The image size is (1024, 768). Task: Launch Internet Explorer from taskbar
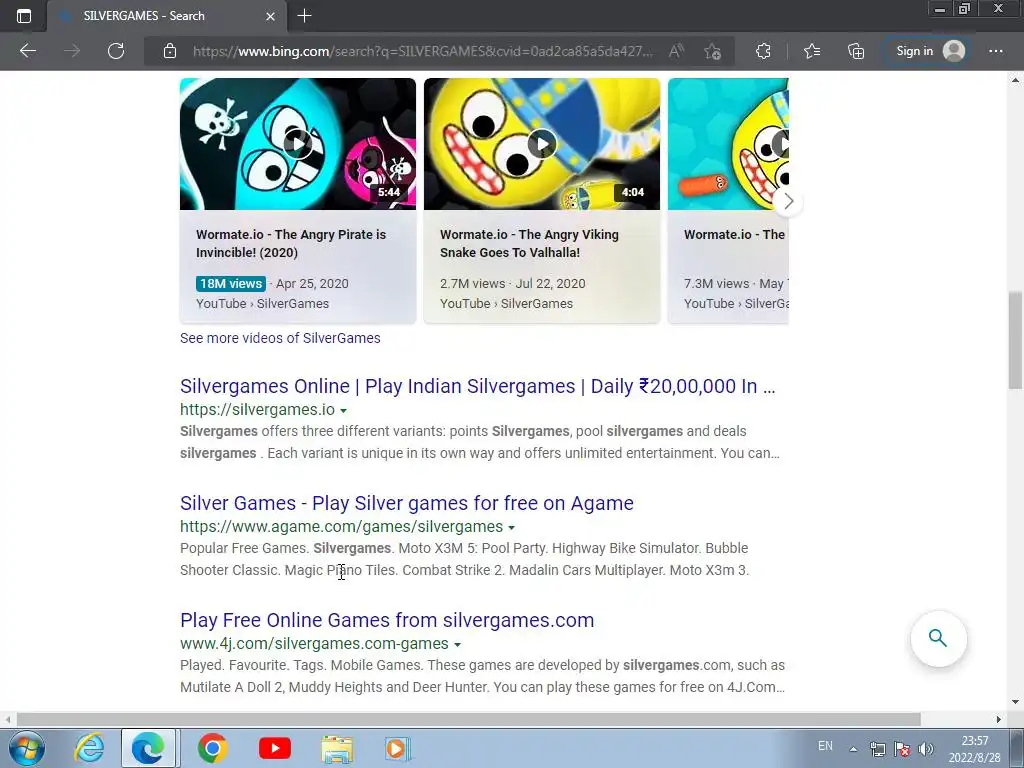click(89, 748)
